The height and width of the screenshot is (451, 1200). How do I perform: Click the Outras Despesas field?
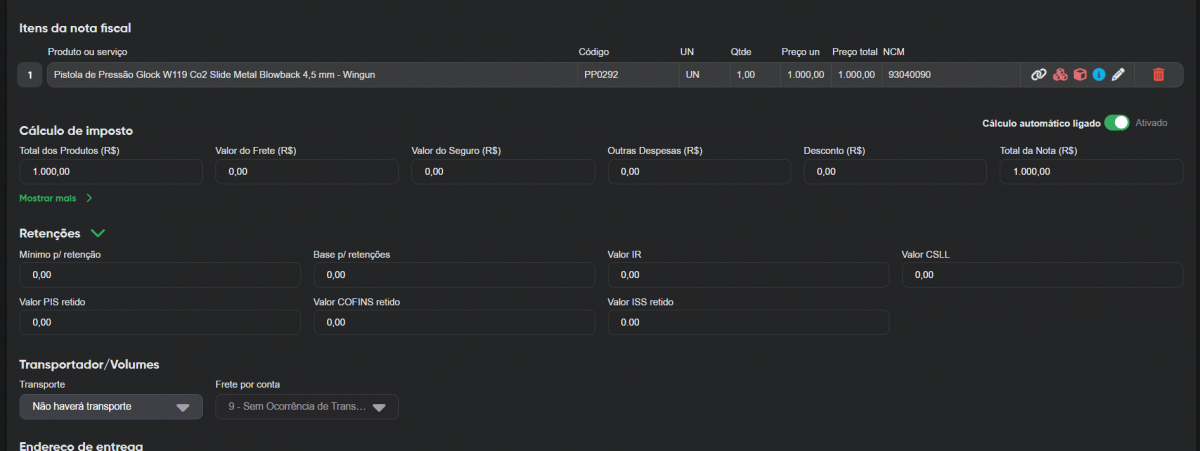[698, 172]
